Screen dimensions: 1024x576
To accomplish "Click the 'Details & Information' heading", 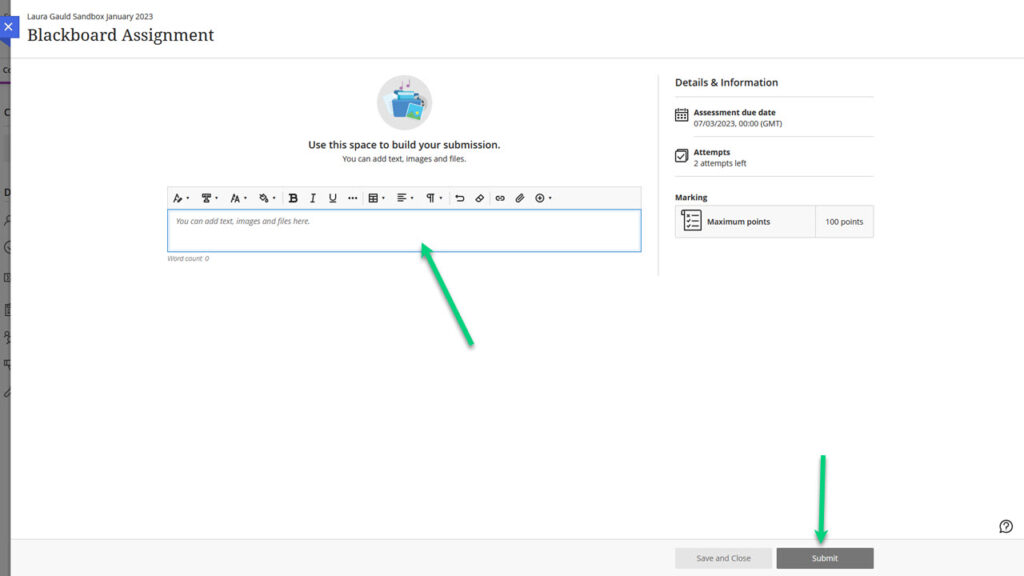I will (726, 82).
